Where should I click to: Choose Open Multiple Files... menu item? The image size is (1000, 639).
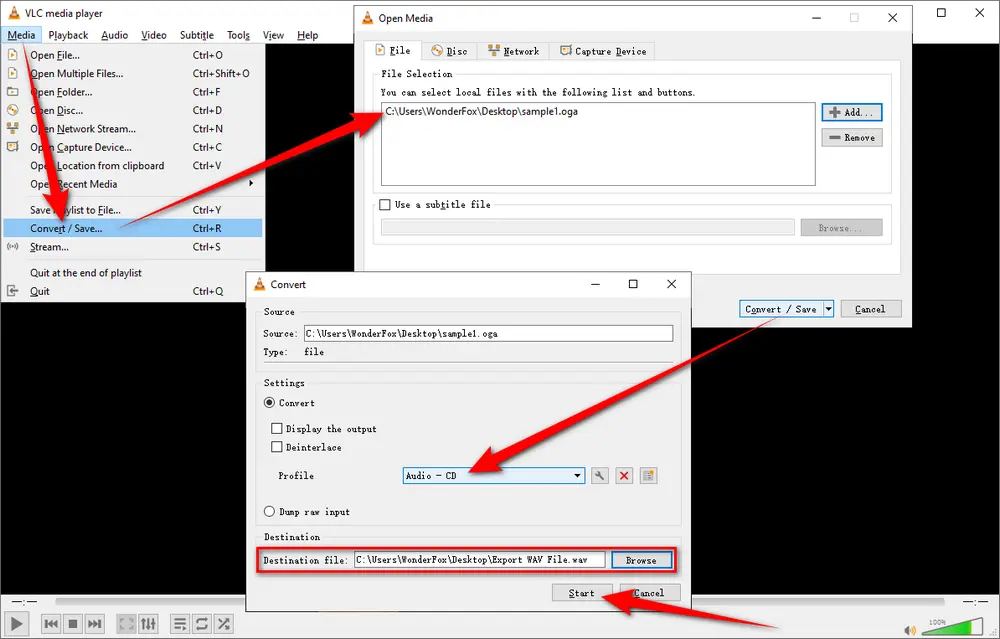coord(133,74)
